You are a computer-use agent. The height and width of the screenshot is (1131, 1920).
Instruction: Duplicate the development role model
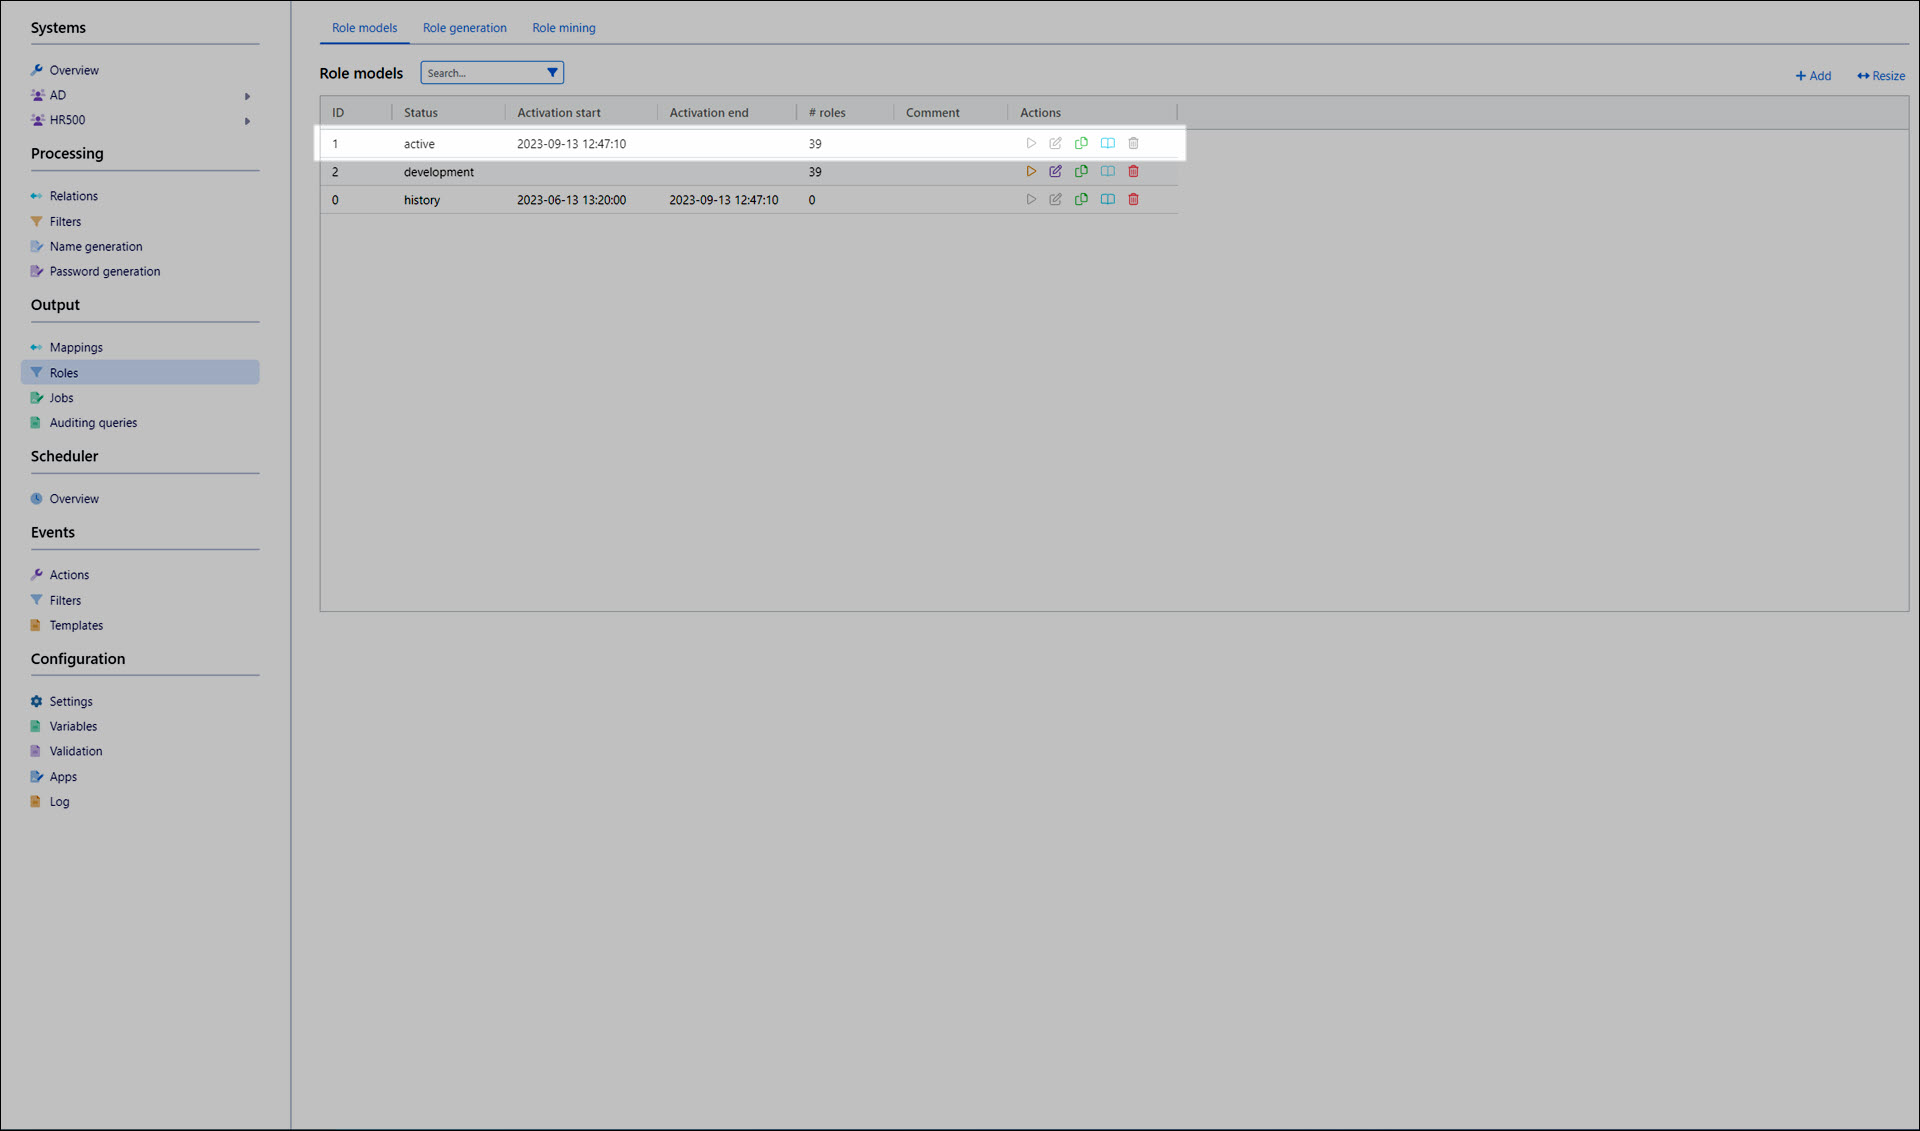[x=1081, y=172]
